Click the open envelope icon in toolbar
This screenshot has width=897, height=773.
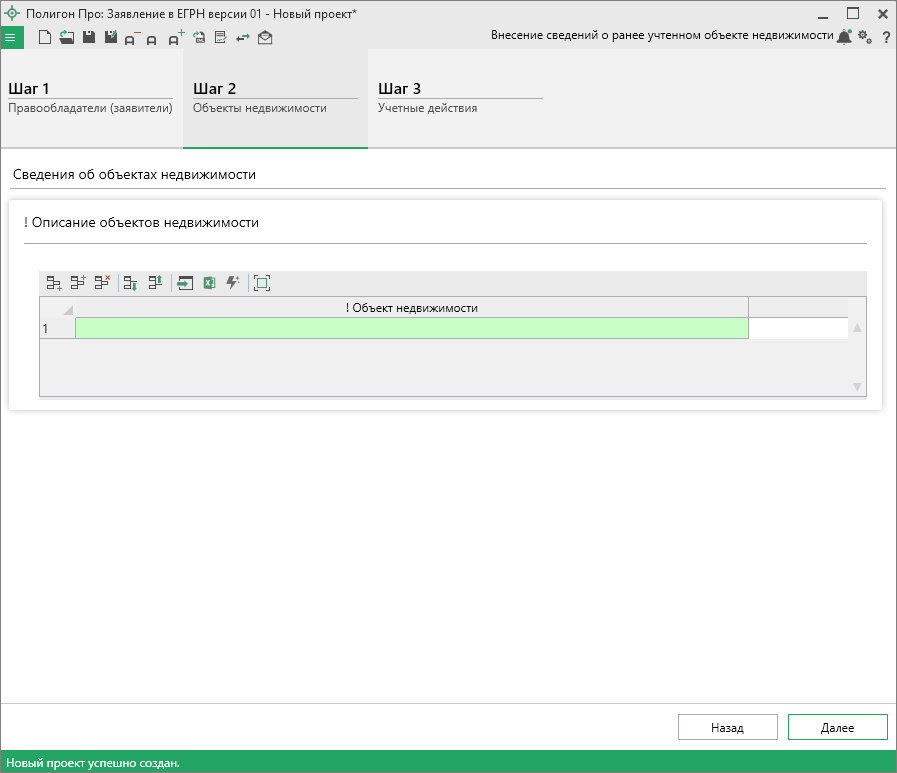[265, 38]
